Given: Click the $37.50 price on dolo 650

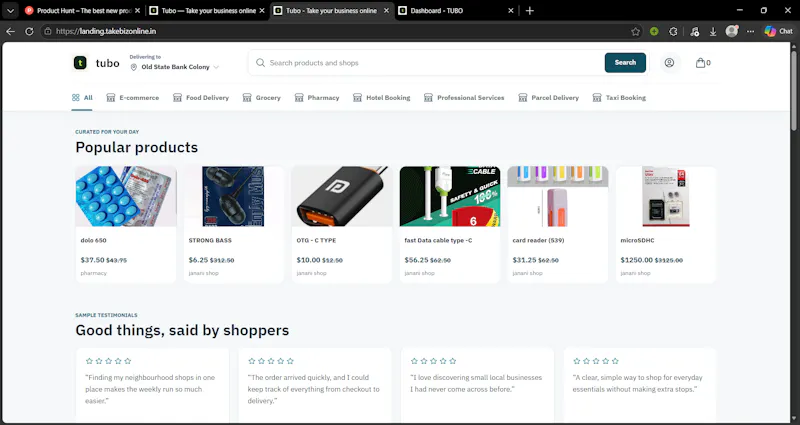Looking at the screenshot, I should coord(92,260).
